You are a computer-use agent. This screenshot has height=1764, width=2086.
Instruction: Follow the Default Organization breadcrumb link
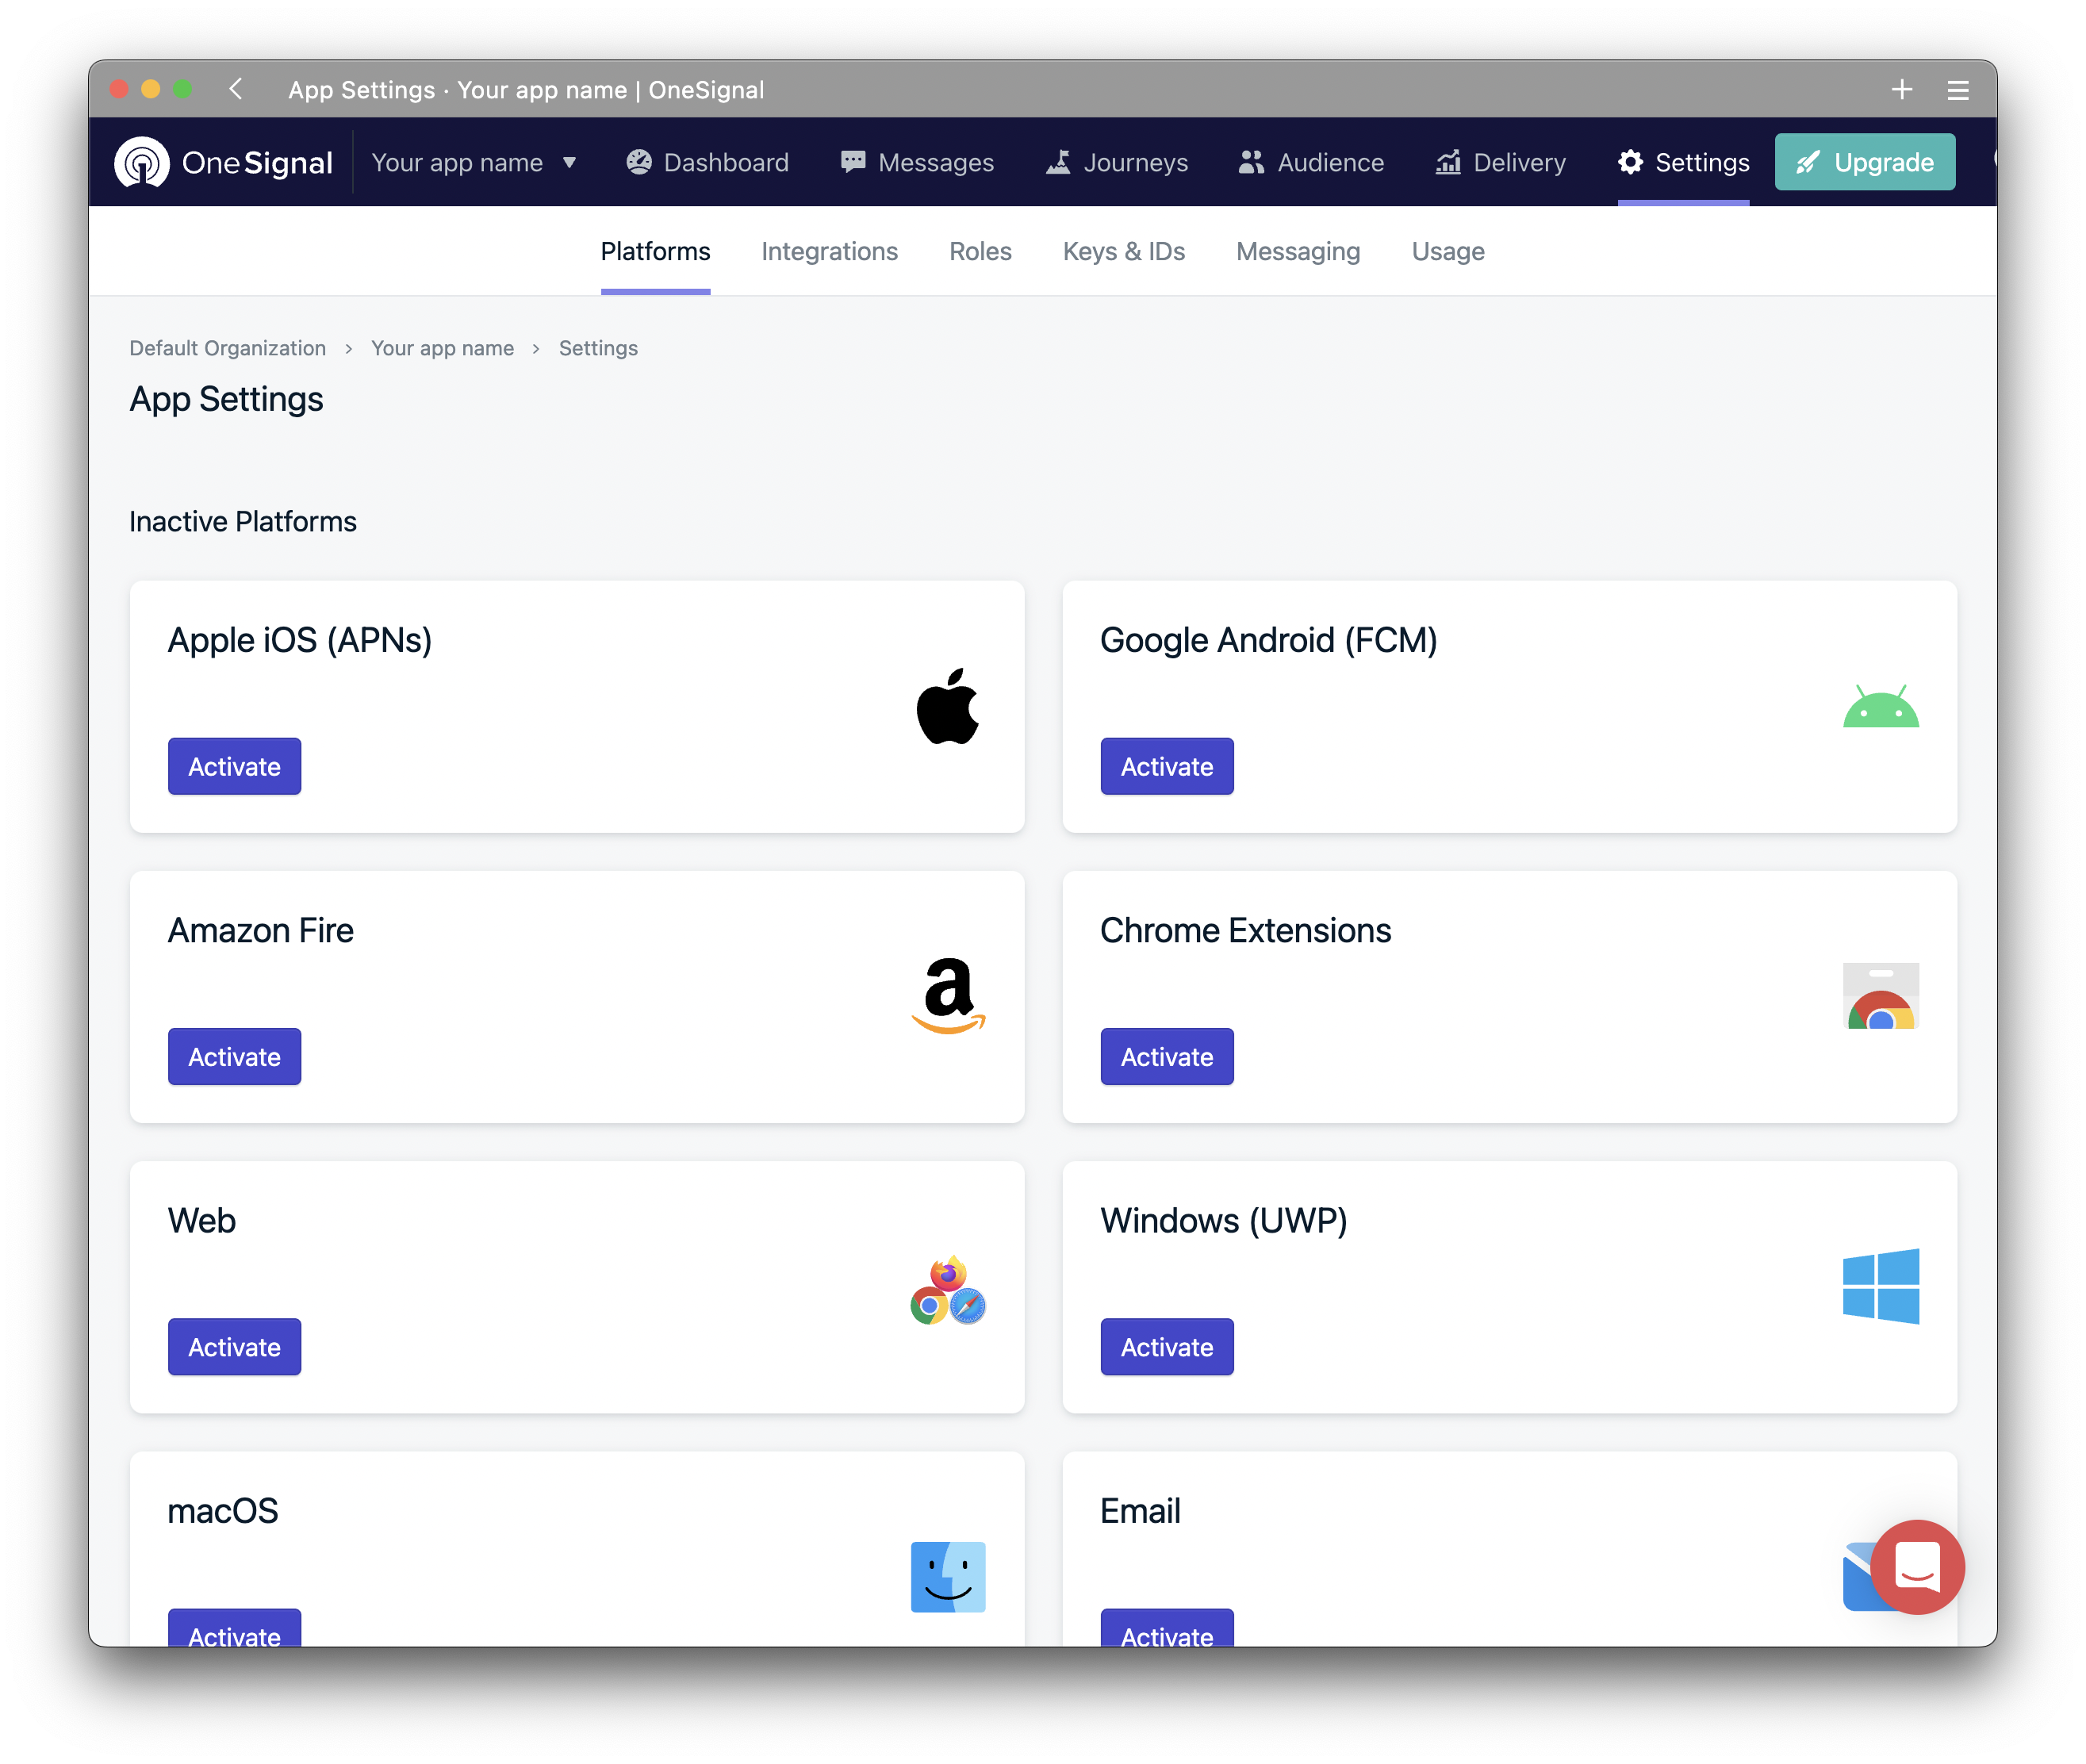tap(227, 348)
